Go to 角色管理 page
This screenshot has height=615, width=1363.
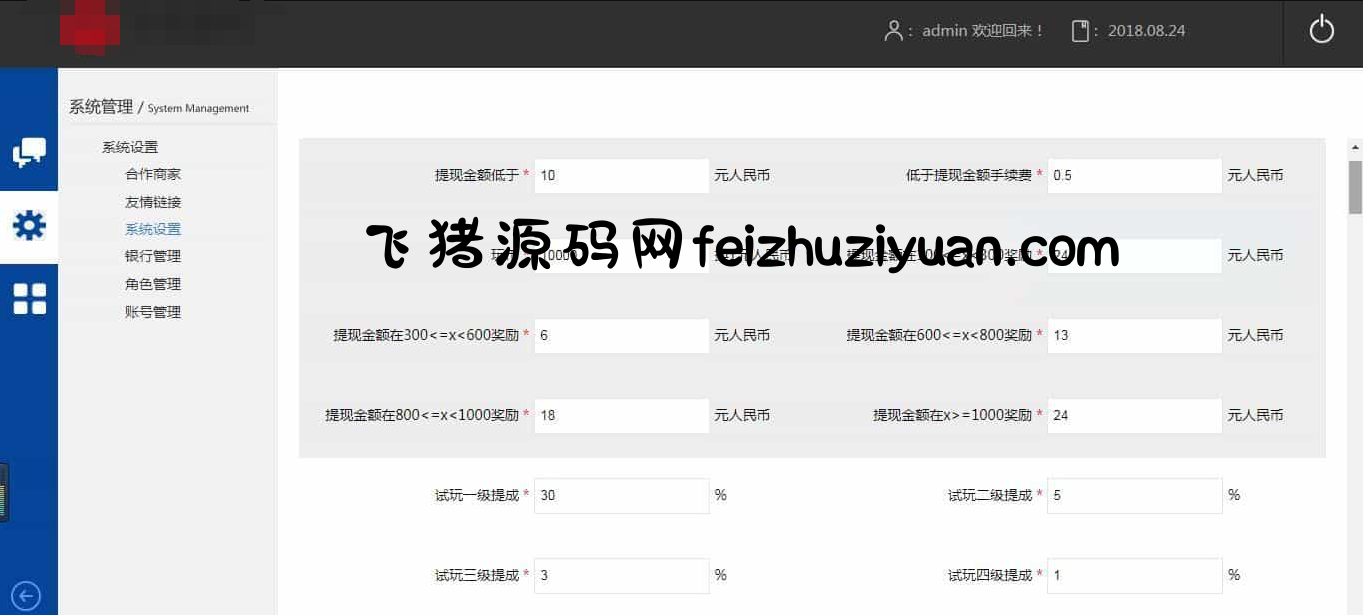153,284
